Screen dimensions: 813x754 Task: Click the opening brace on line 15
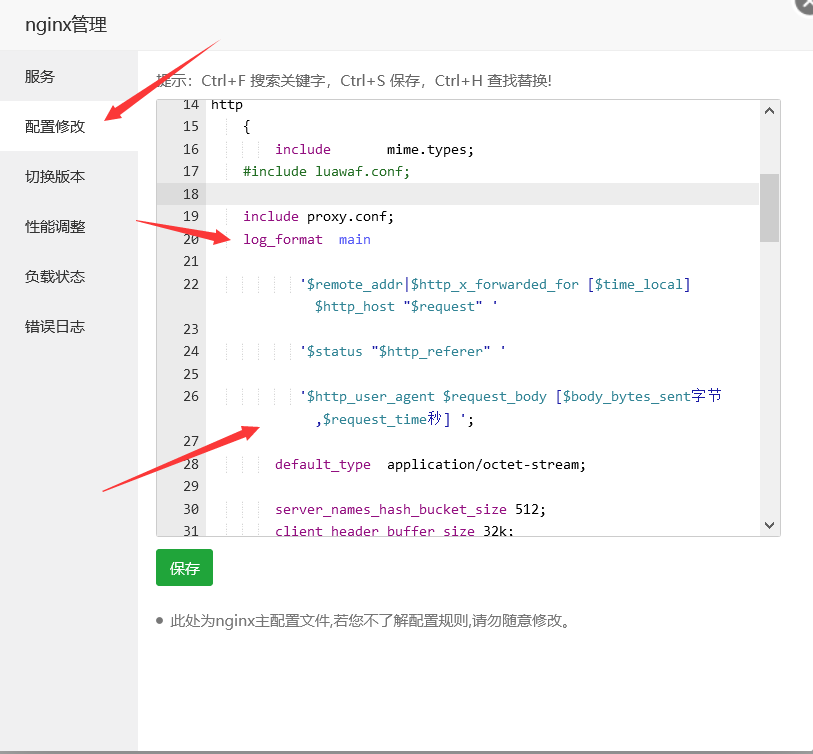pyautogui.click(x=247, y=127)
